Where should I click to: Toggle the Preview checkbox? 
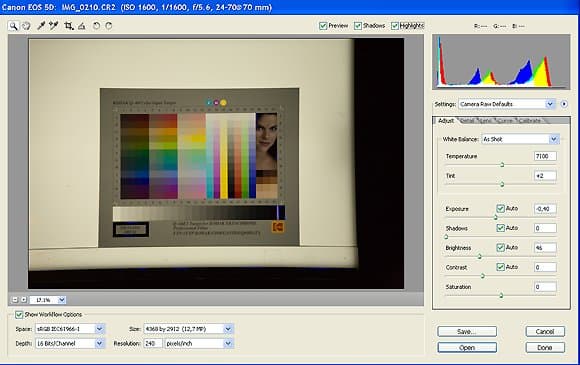(323, 26)
